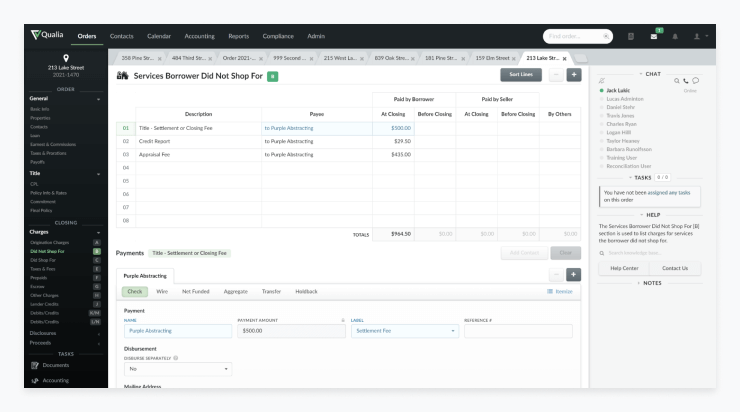Click the binoculars icon beside section title
Viewport: 740px width, 412px height.
coord(122,76)
